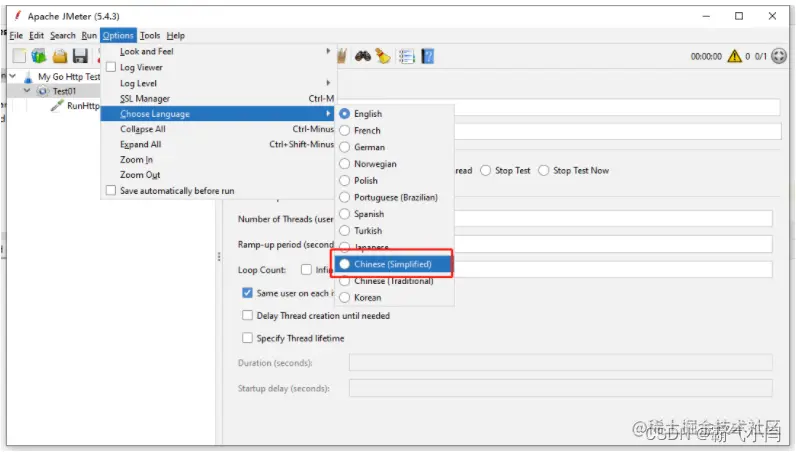Select the RunHttp tree item
Viewport: 796px width, 452px height.
83,106
